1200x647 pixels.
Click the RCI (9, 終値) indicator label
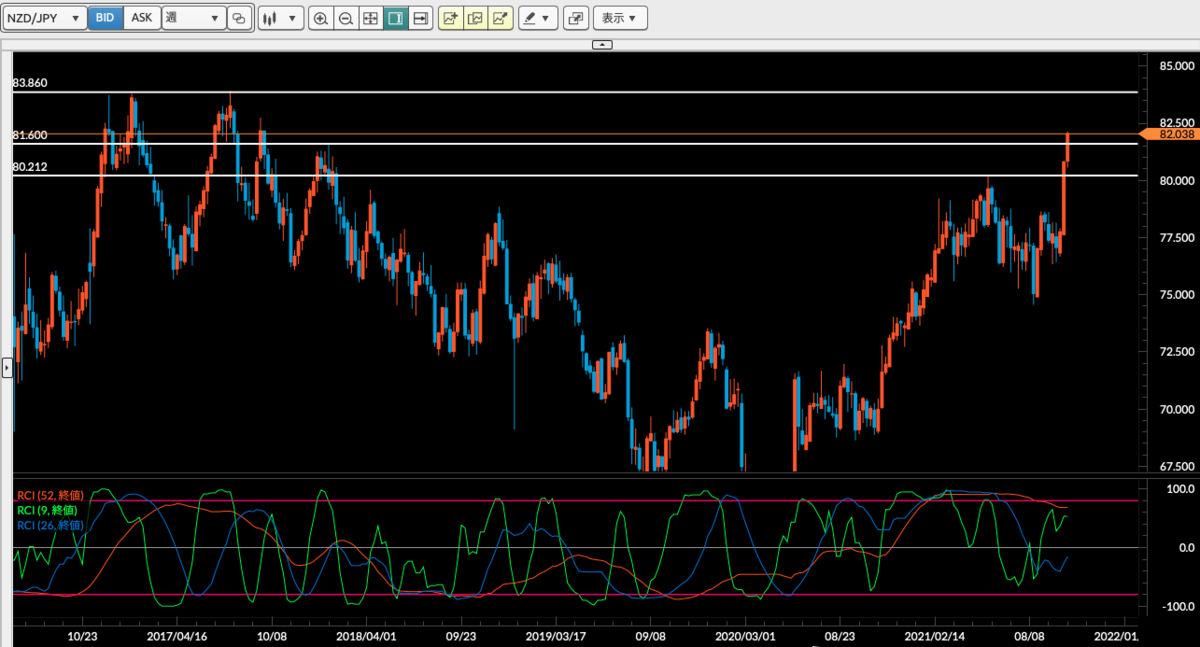[47, 510]
